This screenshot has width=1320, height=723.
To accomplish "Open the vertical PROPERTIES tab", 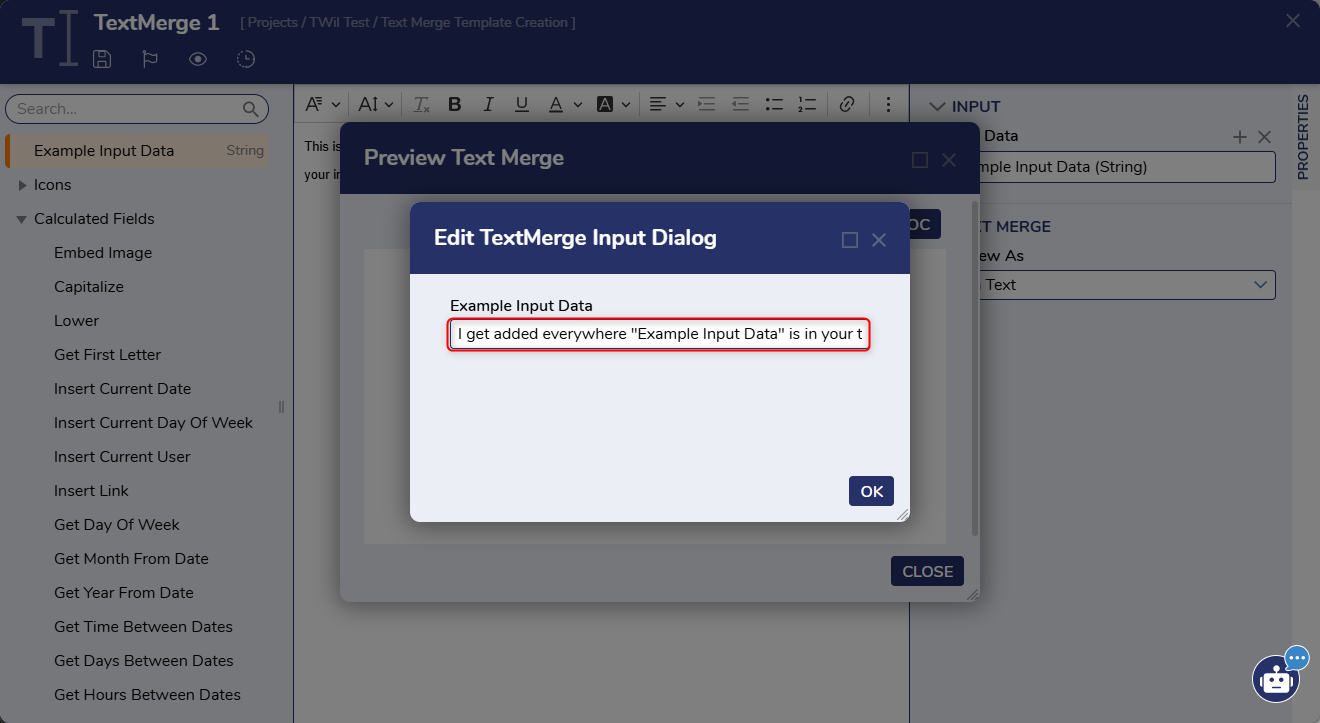I will pyautogui.click(x=1302, y=137).
